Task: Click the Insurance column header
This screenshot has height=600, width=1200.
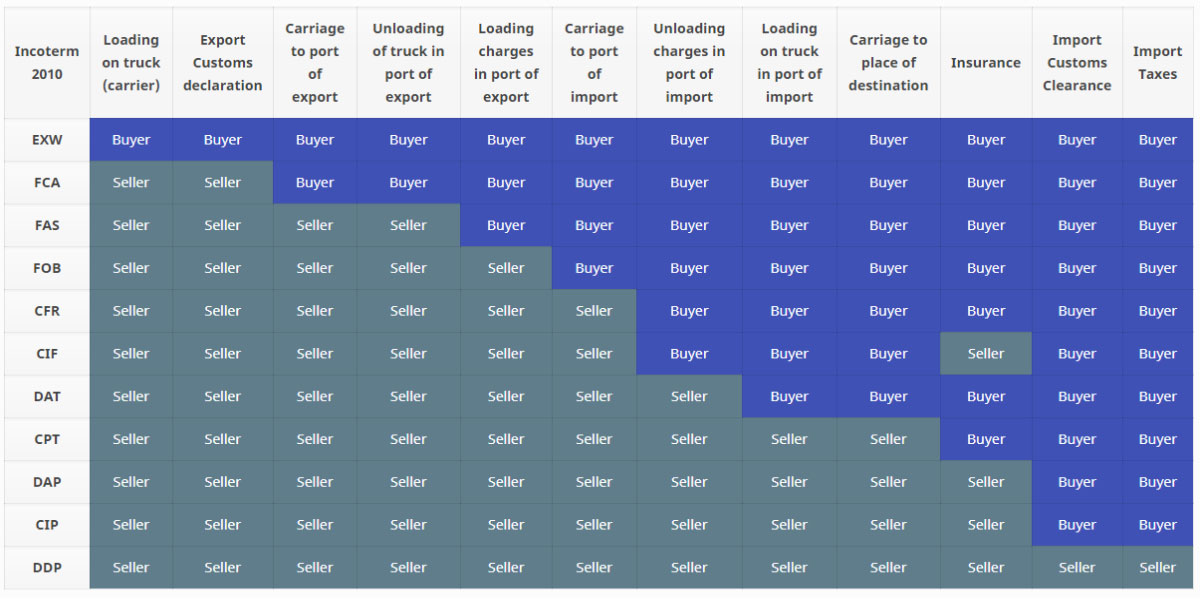Action: [x=985, y=63]
